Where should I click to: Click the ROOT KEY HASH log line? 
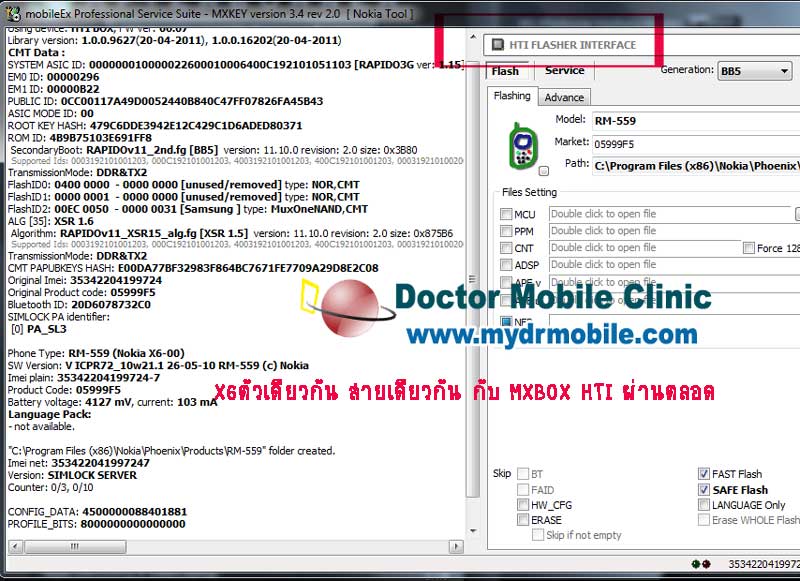tap(155, 126)
